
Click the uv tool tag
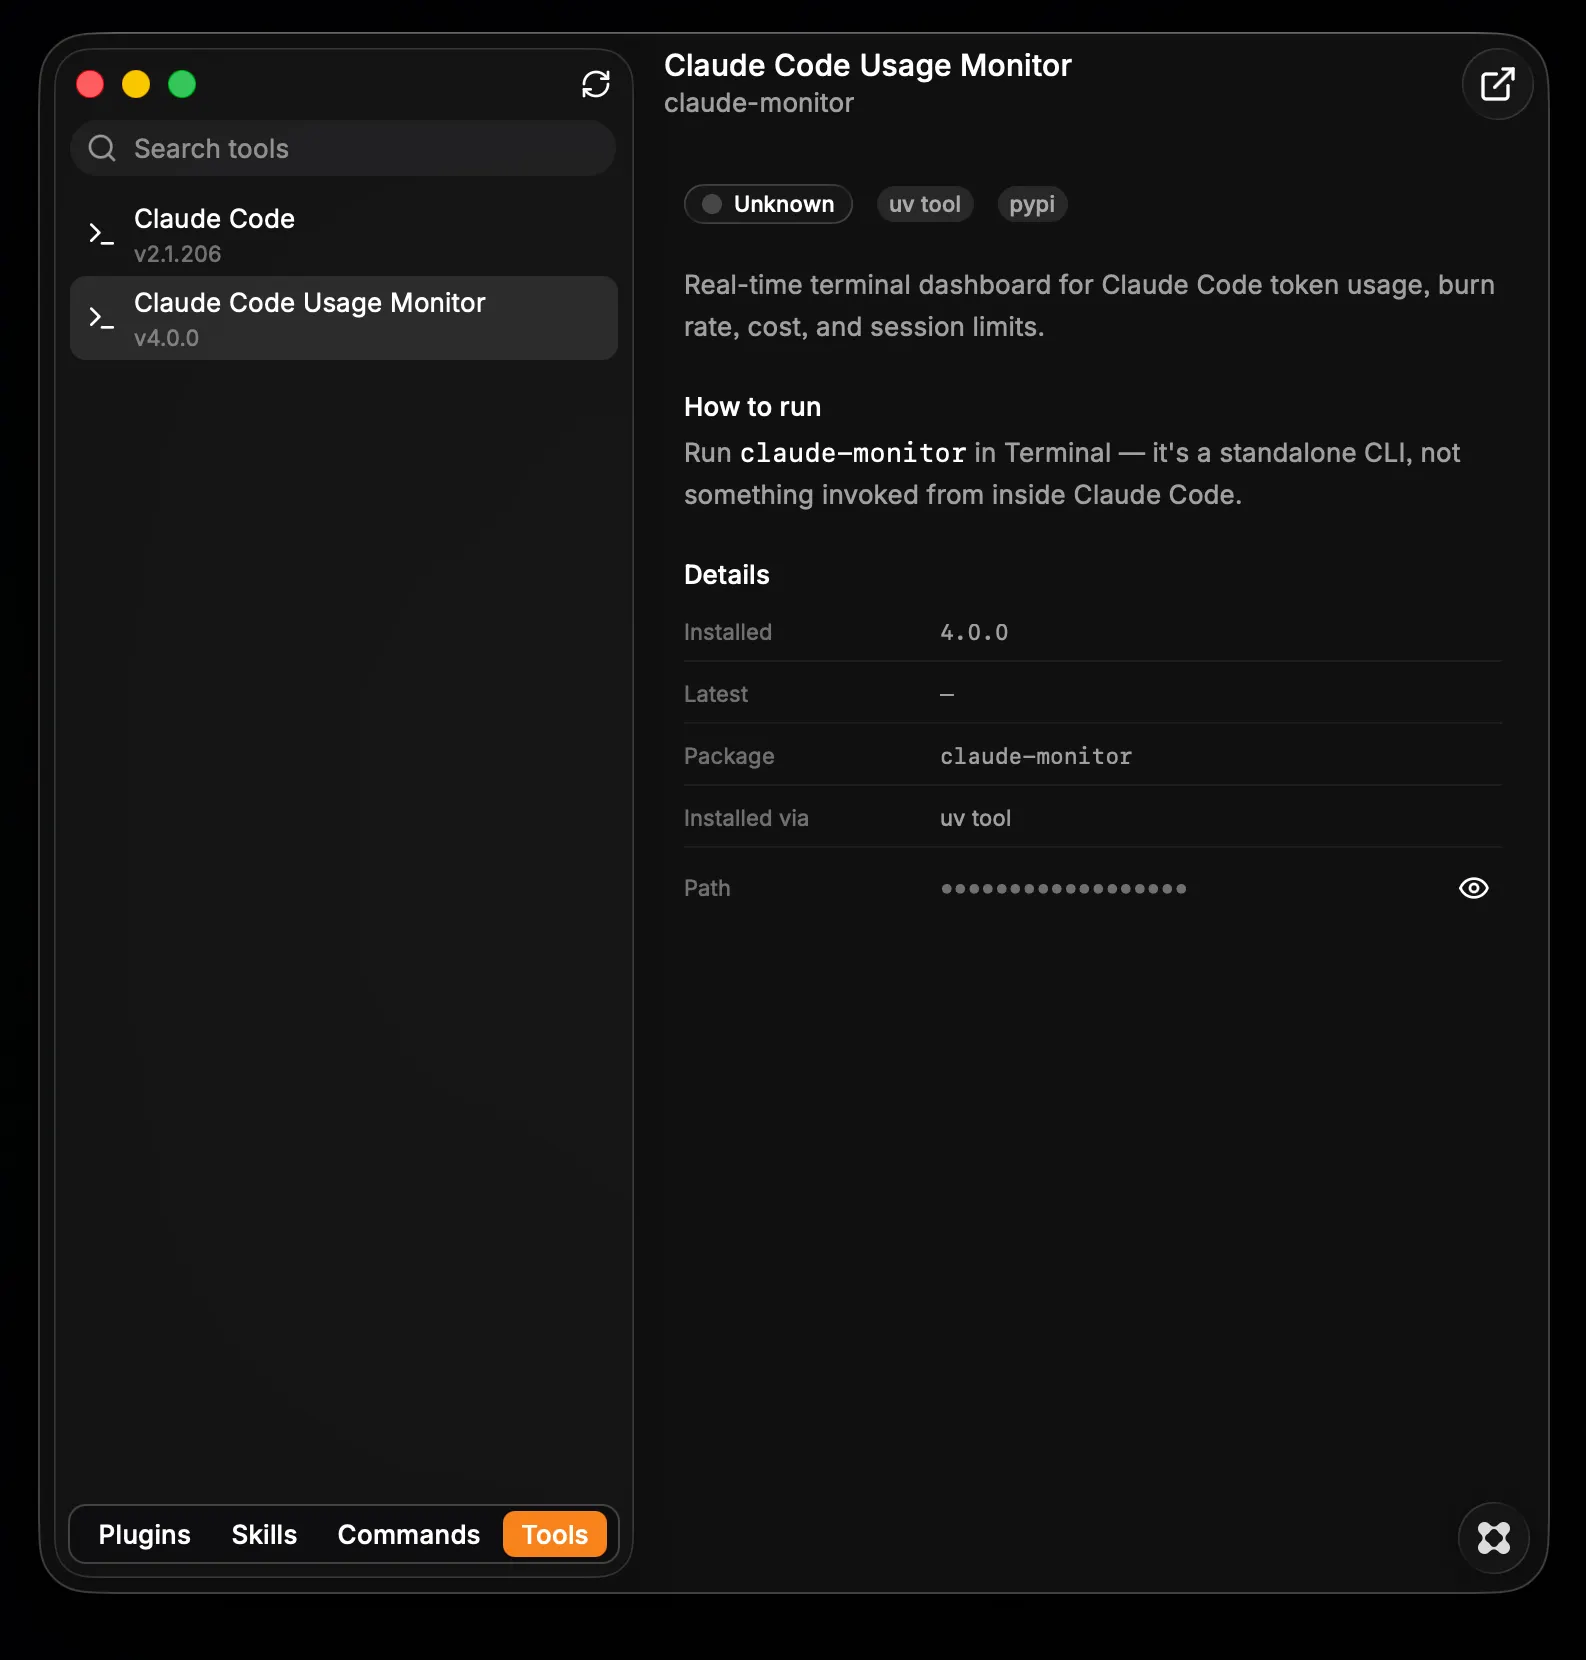click(x=925, y=204)
